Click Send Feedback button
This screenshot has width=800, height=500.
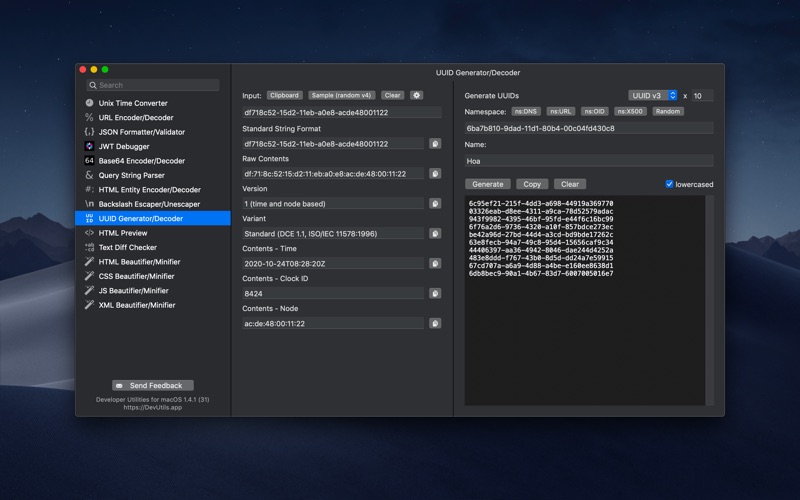153,385
